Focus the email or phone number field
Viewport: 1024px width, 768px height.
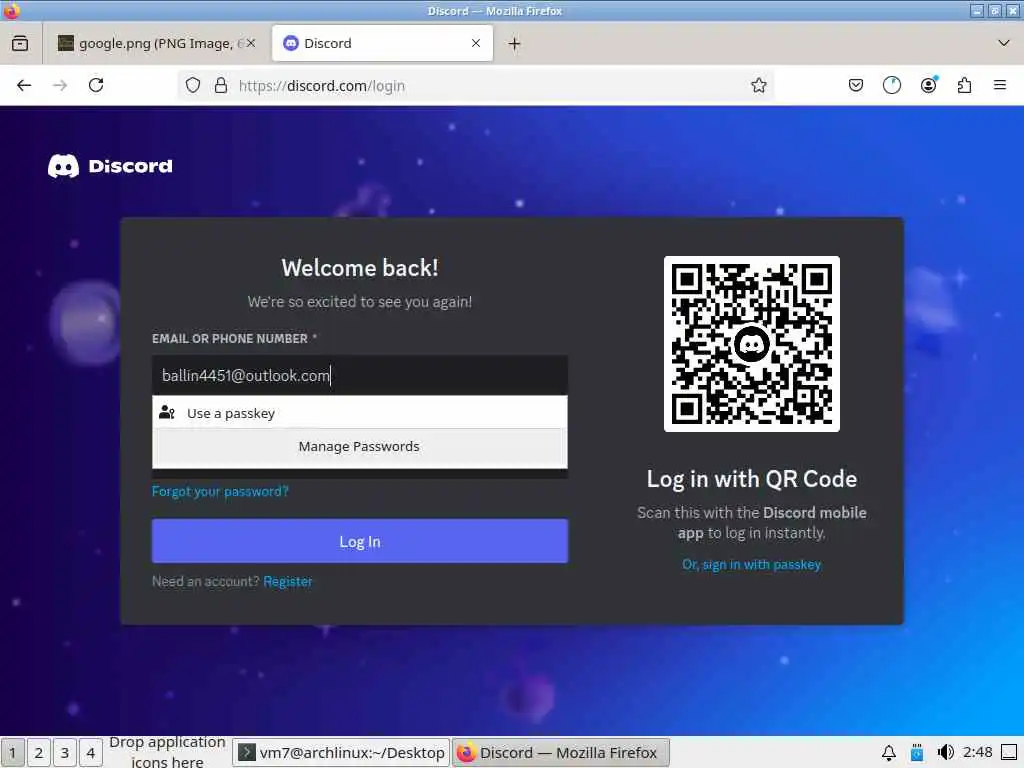click(x=360, y=376)
